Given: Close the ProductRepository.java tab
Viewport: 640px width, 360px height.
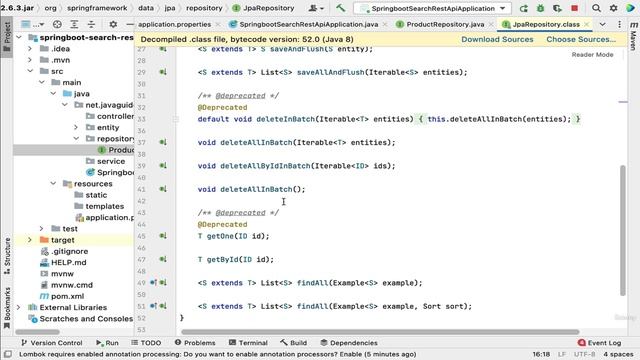Looking at the screenshot, I should [491, 24].
